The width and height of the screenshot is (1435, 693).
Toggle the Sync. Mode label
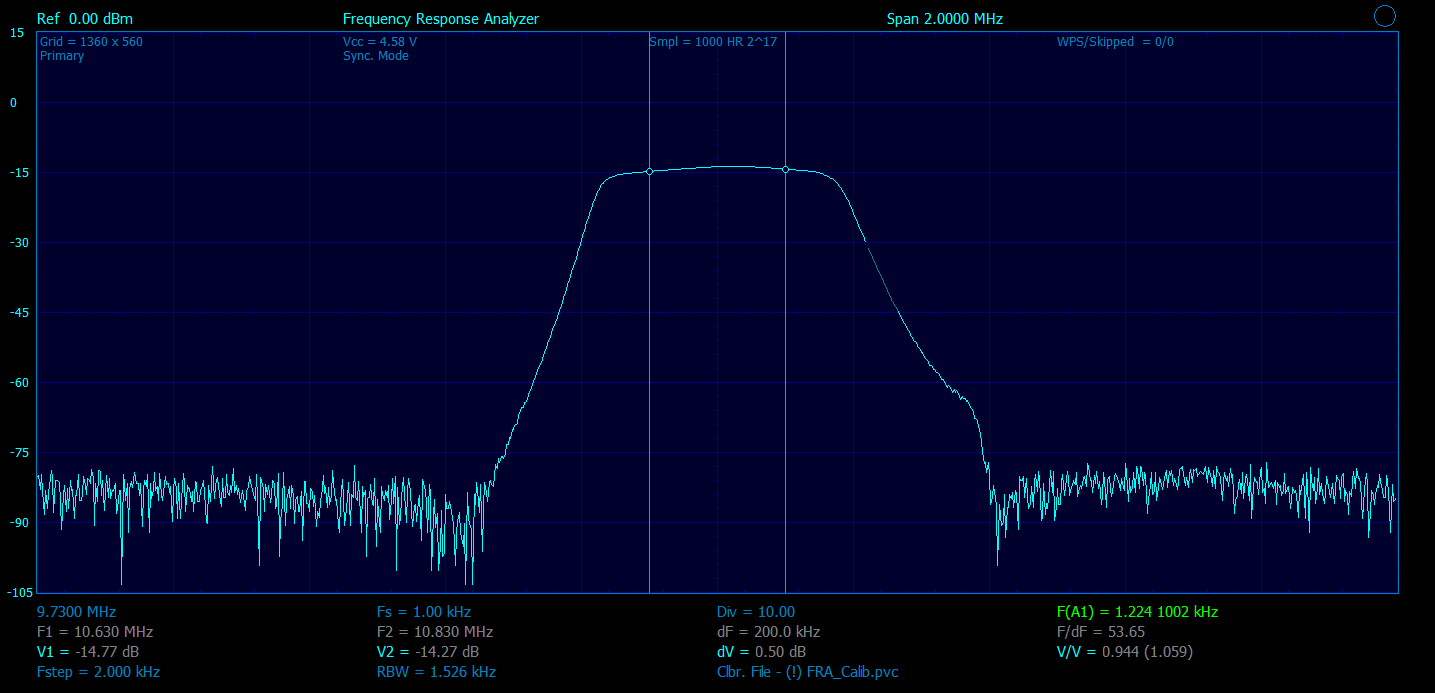[375, 56]
